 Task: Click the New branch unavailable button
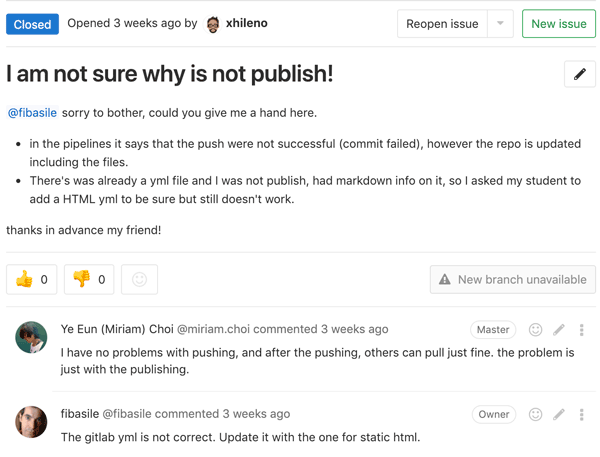click(513, 279)
